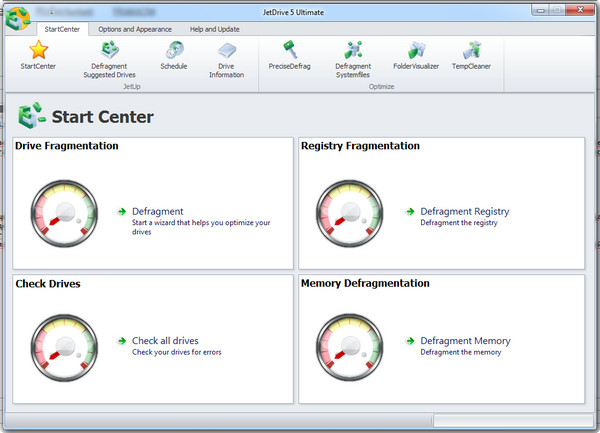Click the Defragment Registry link
The height and width of the screenshot is (433, 600).
[x=464, y=211]
